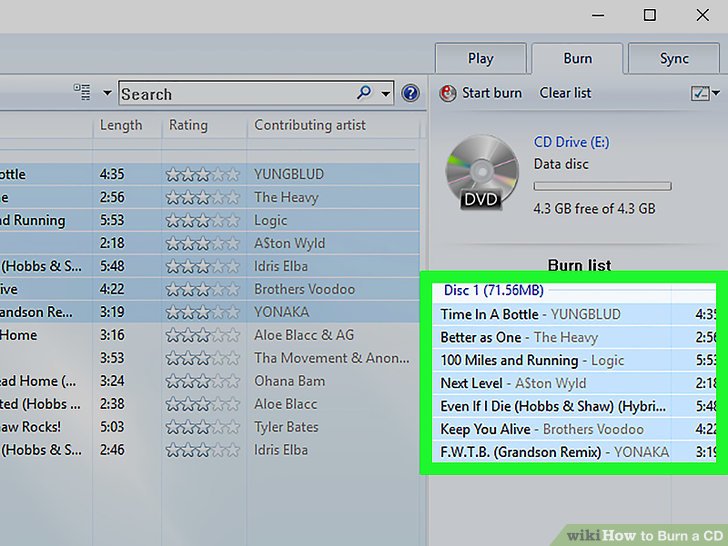
Task: Select Better as One in burn list
Action: coord(574,337)
